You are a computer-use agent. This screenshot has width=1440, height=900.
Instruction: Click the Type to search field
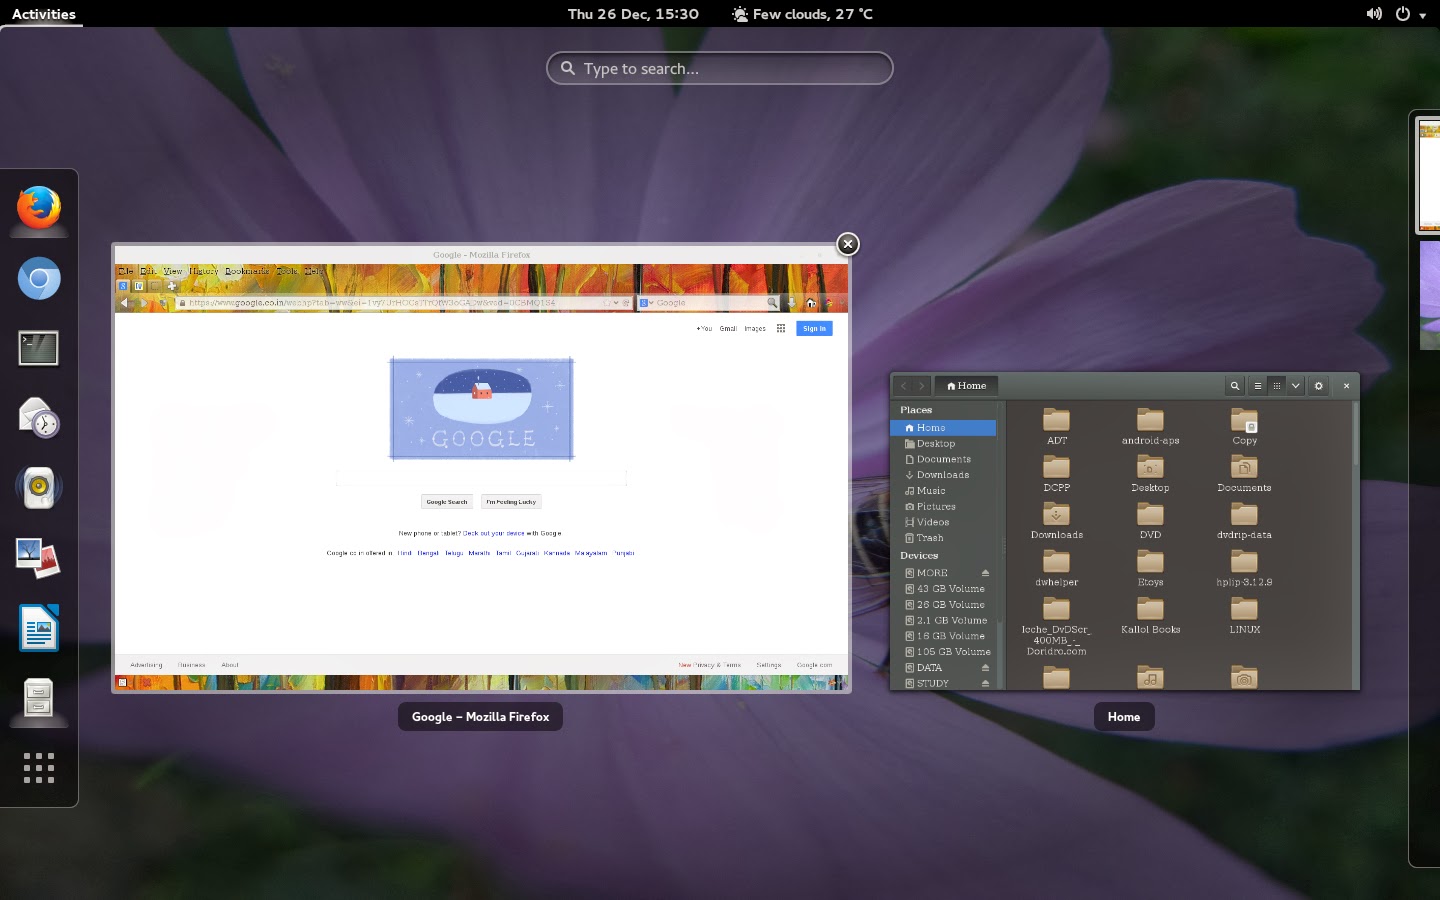click(x=720, y=68)
